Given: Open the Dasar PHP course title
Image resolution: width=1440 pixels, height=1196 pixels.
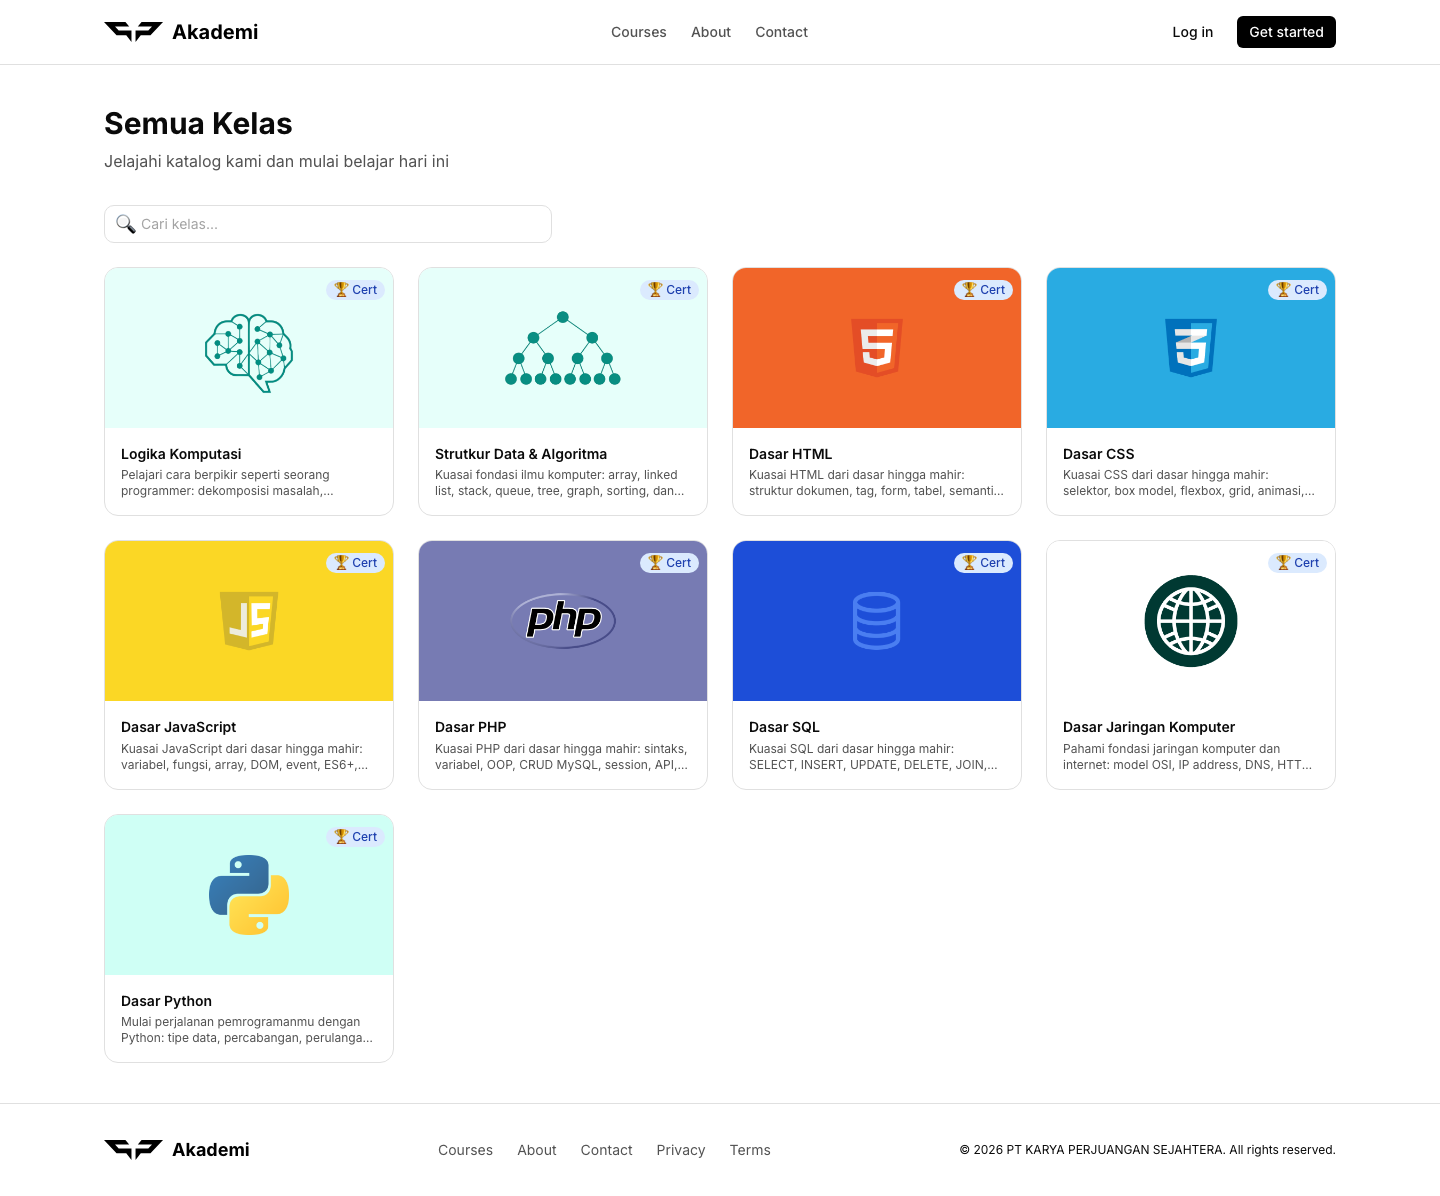Looking at the screenshot, I should coord(471,727).
